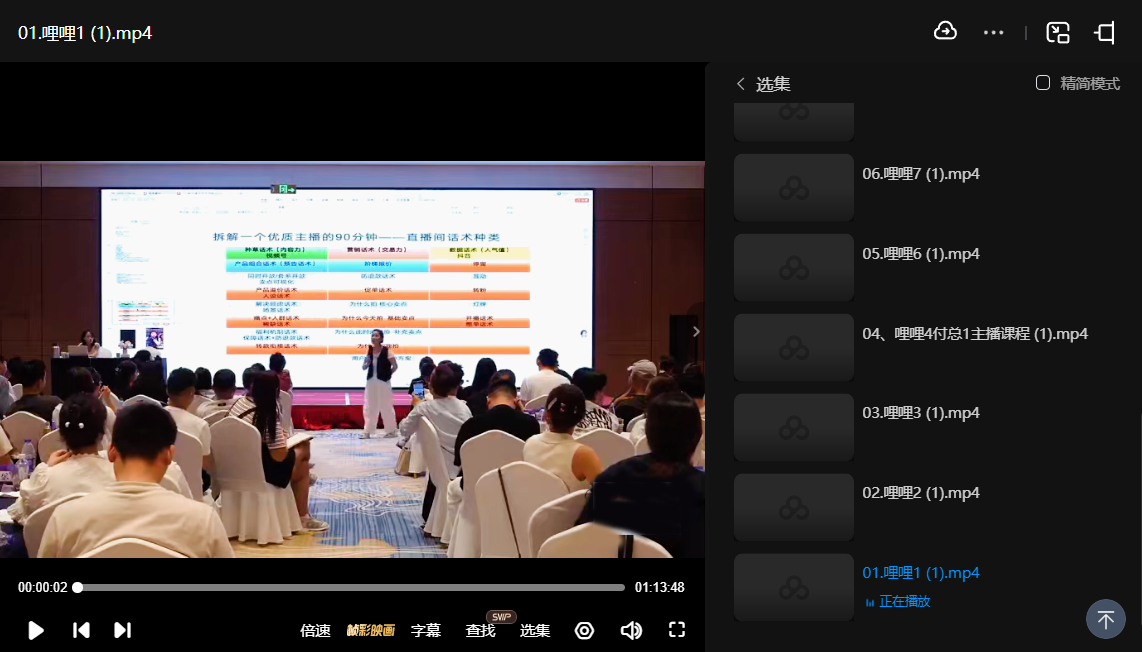The height and width of the screenshot is (652, 1142).
Task: Click the pin window icon at top right
Action: (1105, 32)
